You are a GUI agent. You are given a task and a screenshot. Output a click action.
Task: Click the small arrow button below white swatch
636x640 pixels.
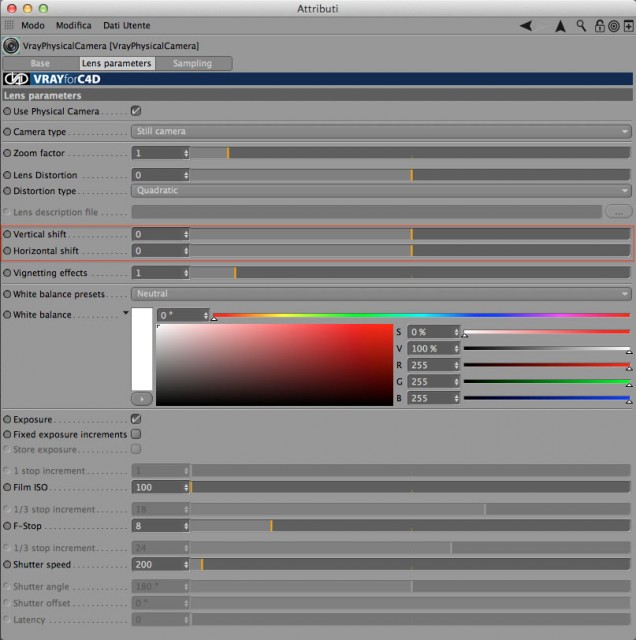coord(142,399)
